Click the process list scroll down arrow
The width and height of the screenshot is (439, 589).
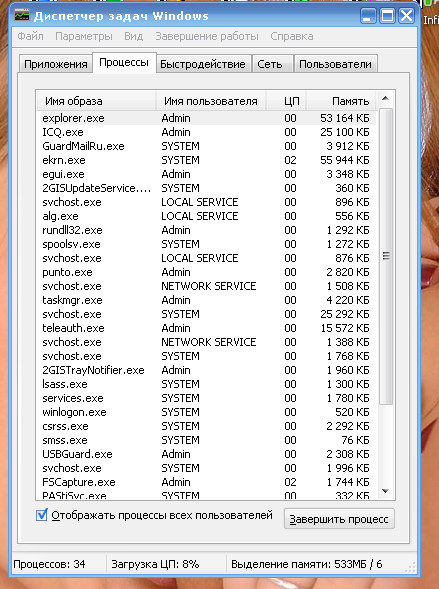tap(385, 491)
